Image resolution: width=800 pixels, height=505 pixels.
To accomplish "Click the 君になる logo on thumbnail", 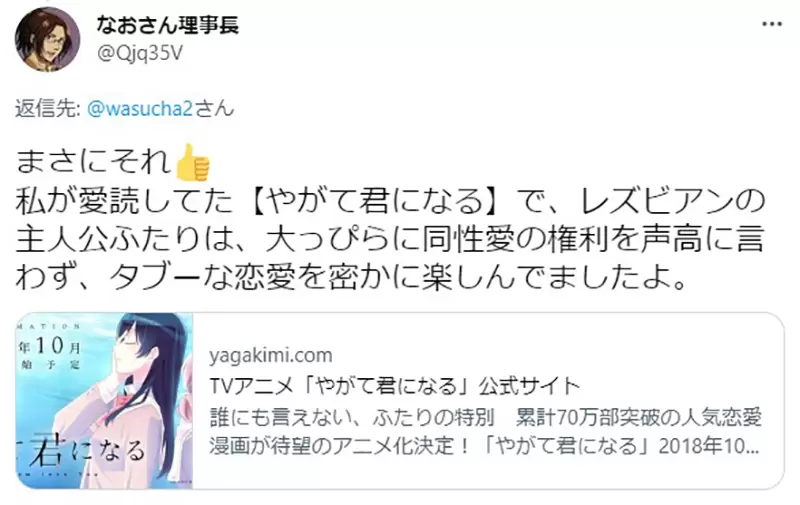I will pos(87,452).
